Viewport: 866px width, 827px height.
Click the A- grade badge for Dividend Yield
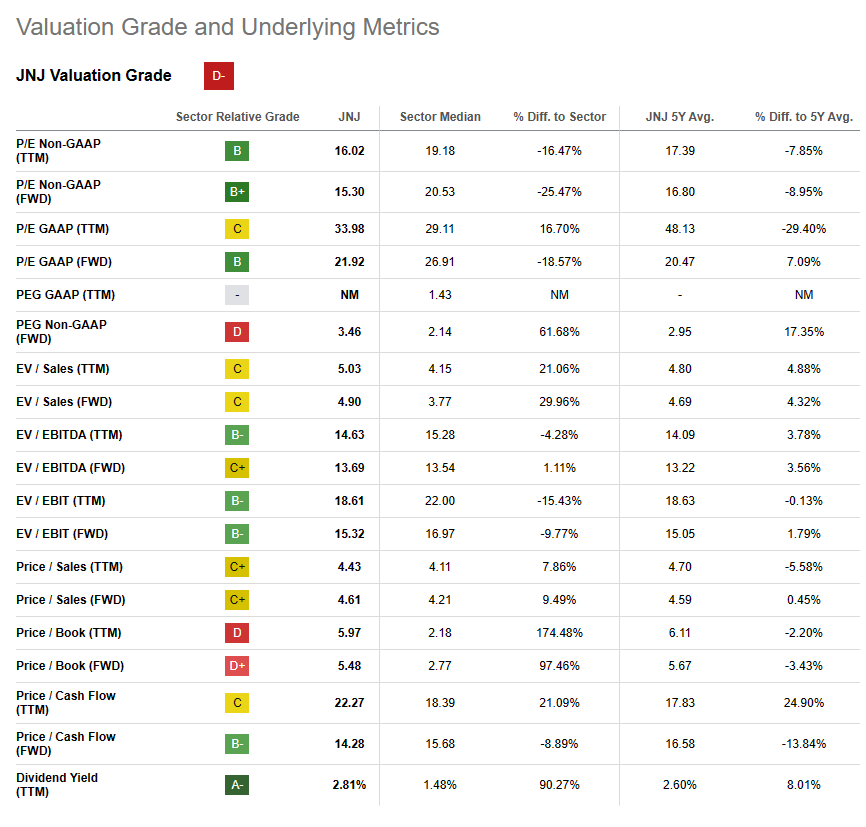coord(237,785)
